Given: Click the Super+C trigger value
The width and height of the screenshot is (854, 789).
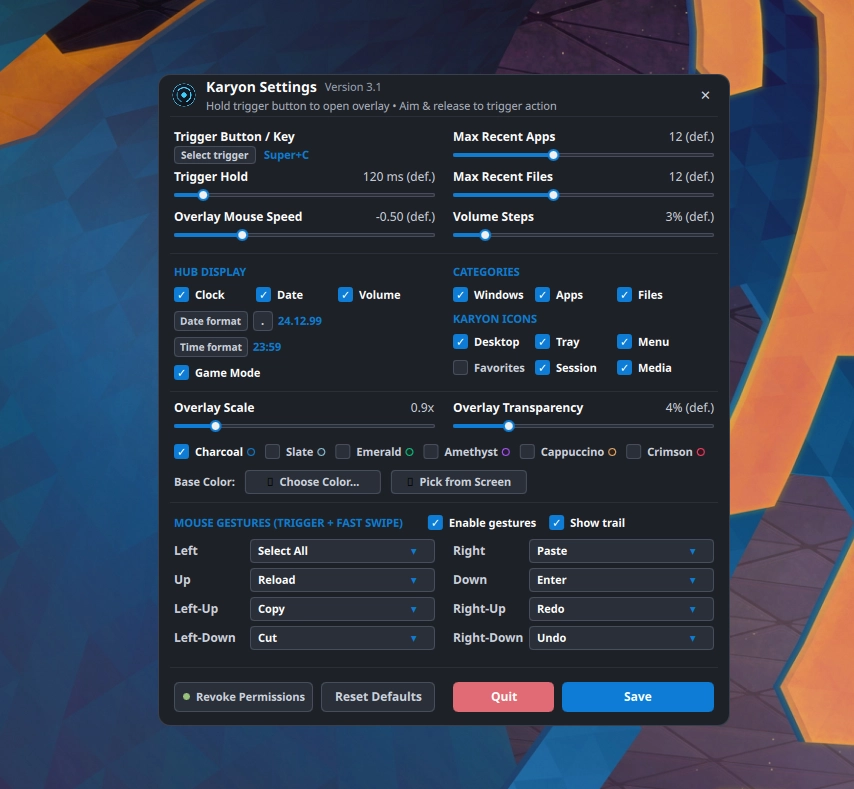Looking at the screenshot, I should tap(286, 155).
